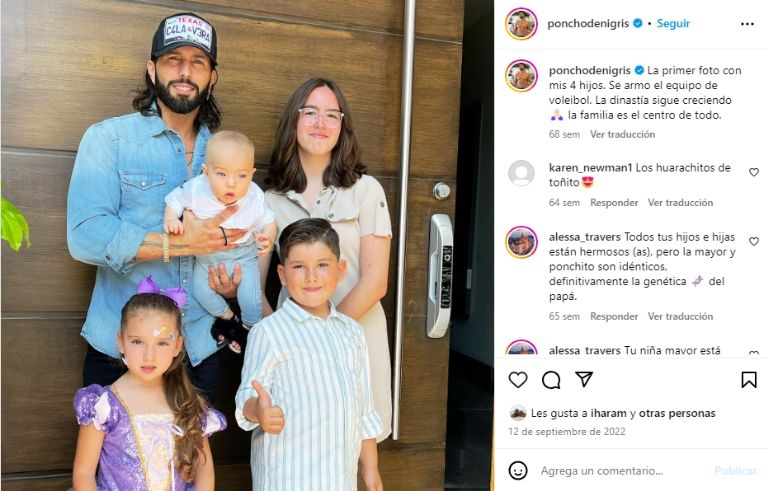Open the emoji picker smiley icon
This screenshot has height=491, width=768.
click(518, 470)
